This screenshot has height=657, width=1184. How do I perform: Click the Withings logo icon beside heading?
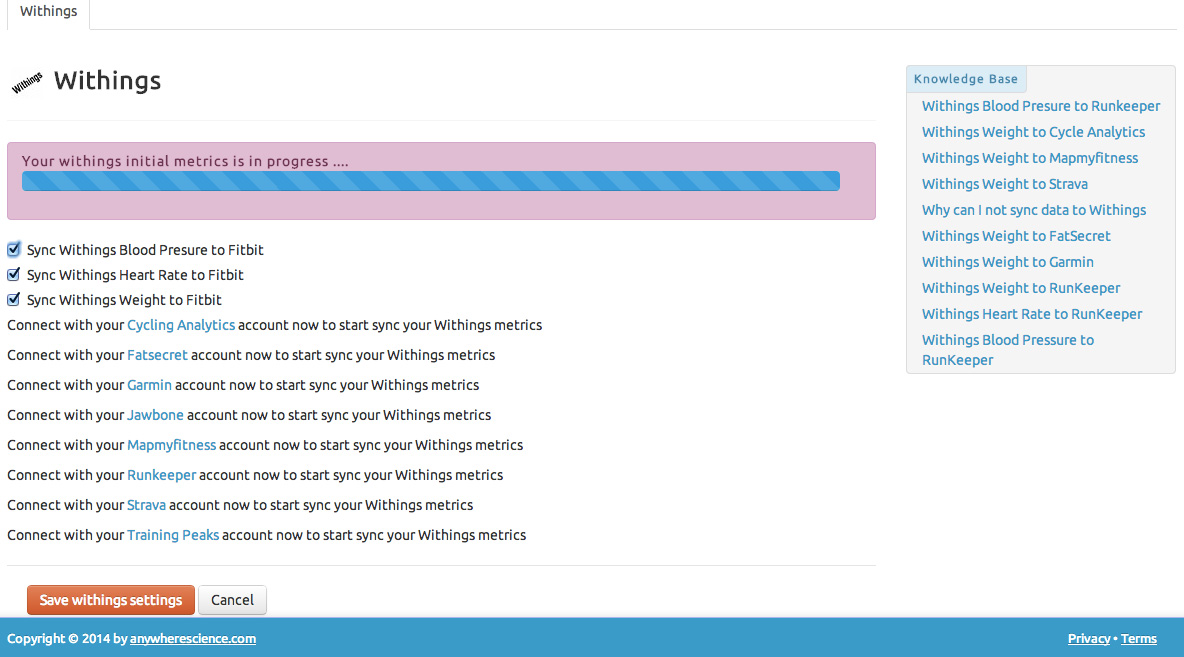click(x=27, y=82)
